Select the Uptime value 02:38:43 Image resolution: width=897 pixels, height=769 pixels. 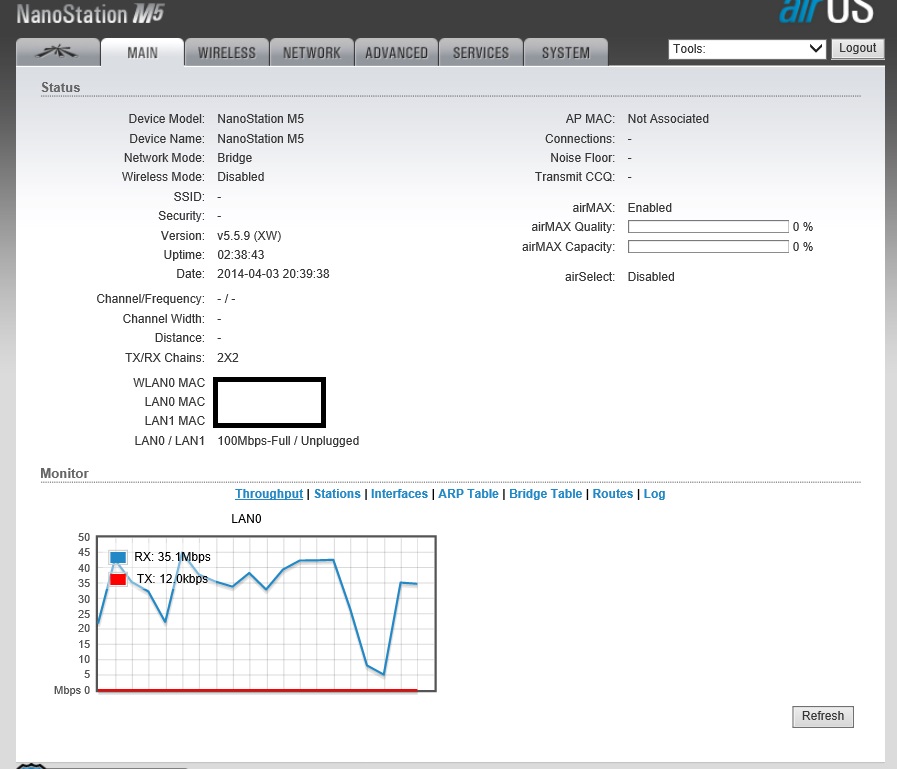(x=241, y=255)
